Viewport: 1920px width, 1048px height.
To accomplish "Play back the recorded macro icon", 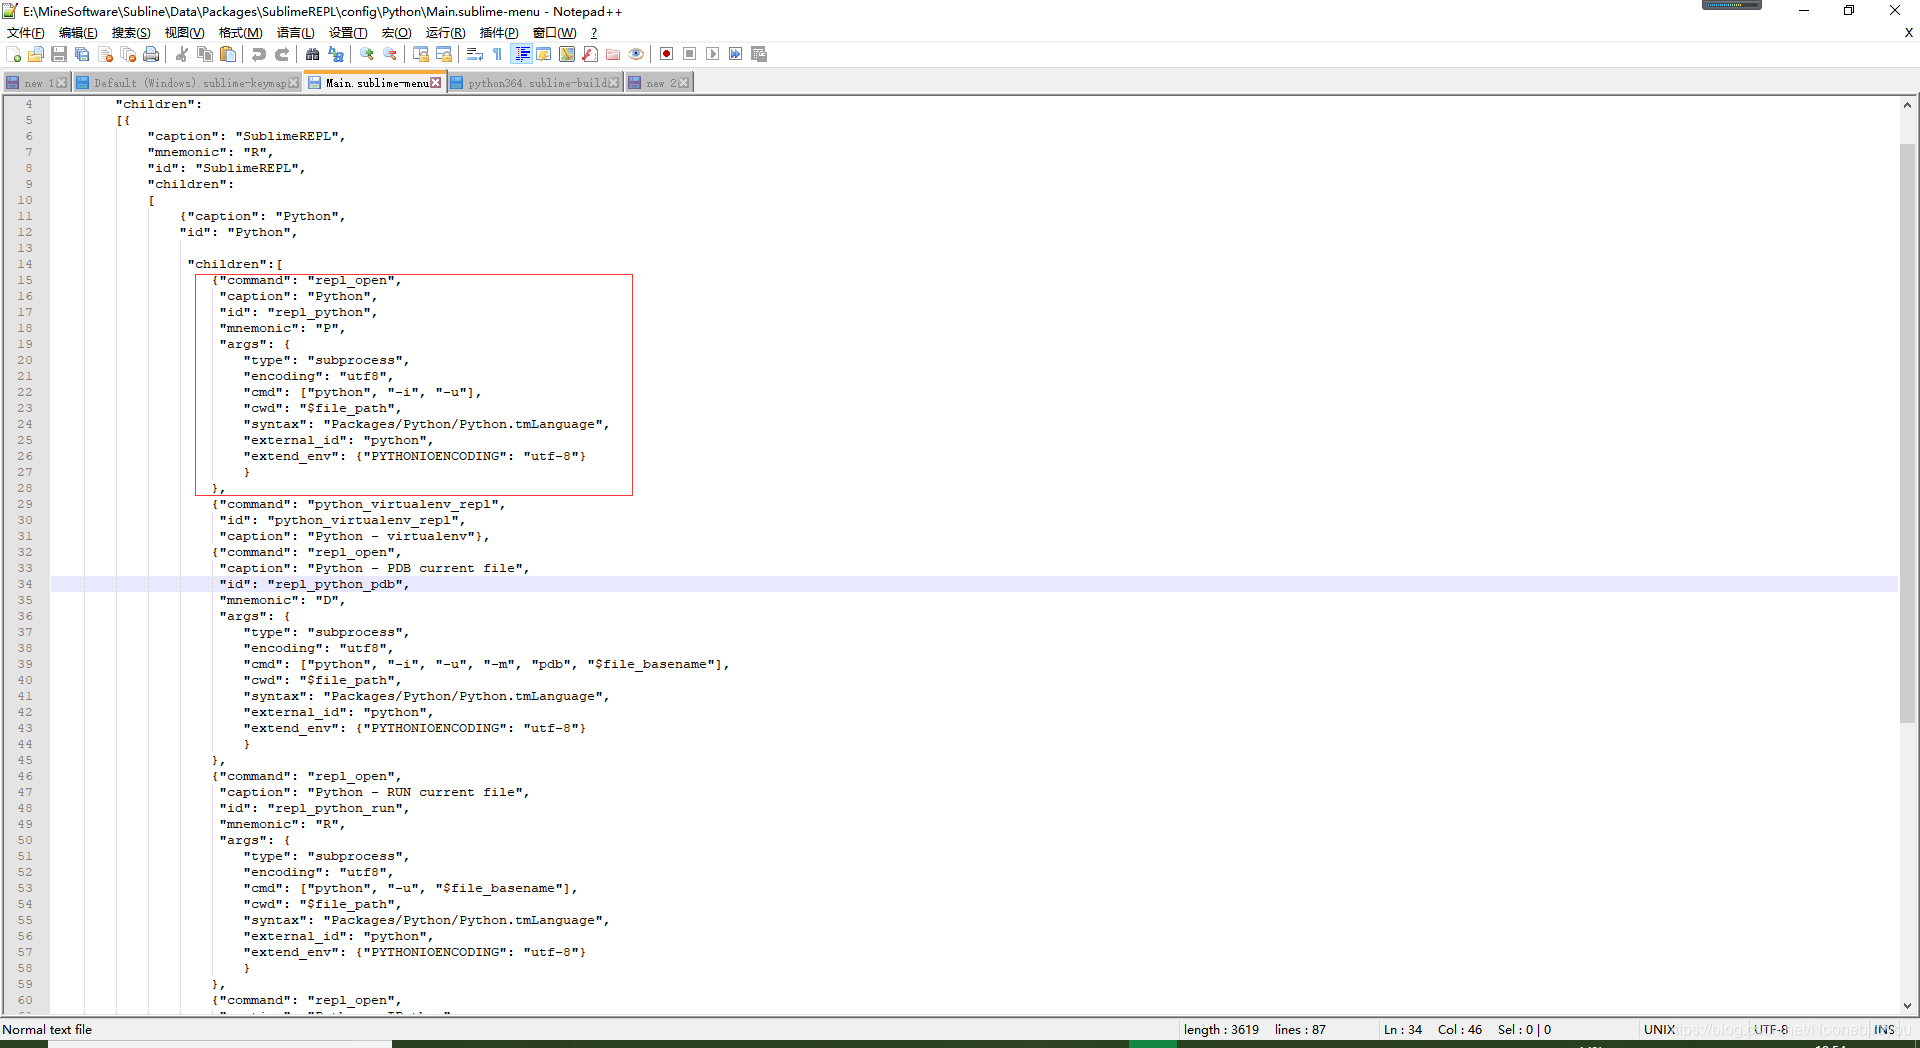I will coord(713,54).
